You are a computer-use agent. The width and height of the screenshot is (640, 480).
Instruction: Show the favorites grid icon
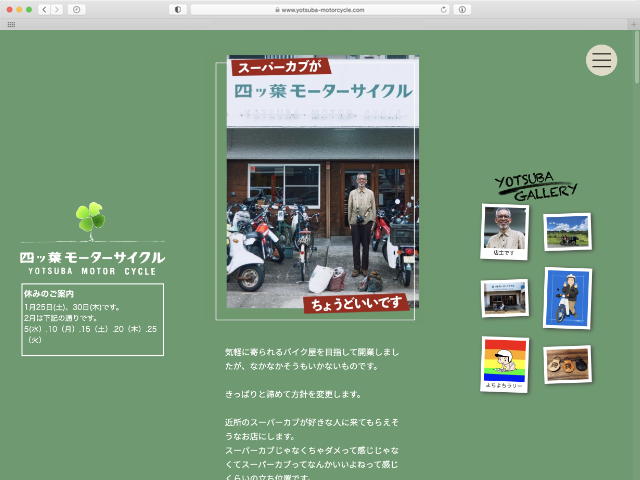(x=11, y=24)
